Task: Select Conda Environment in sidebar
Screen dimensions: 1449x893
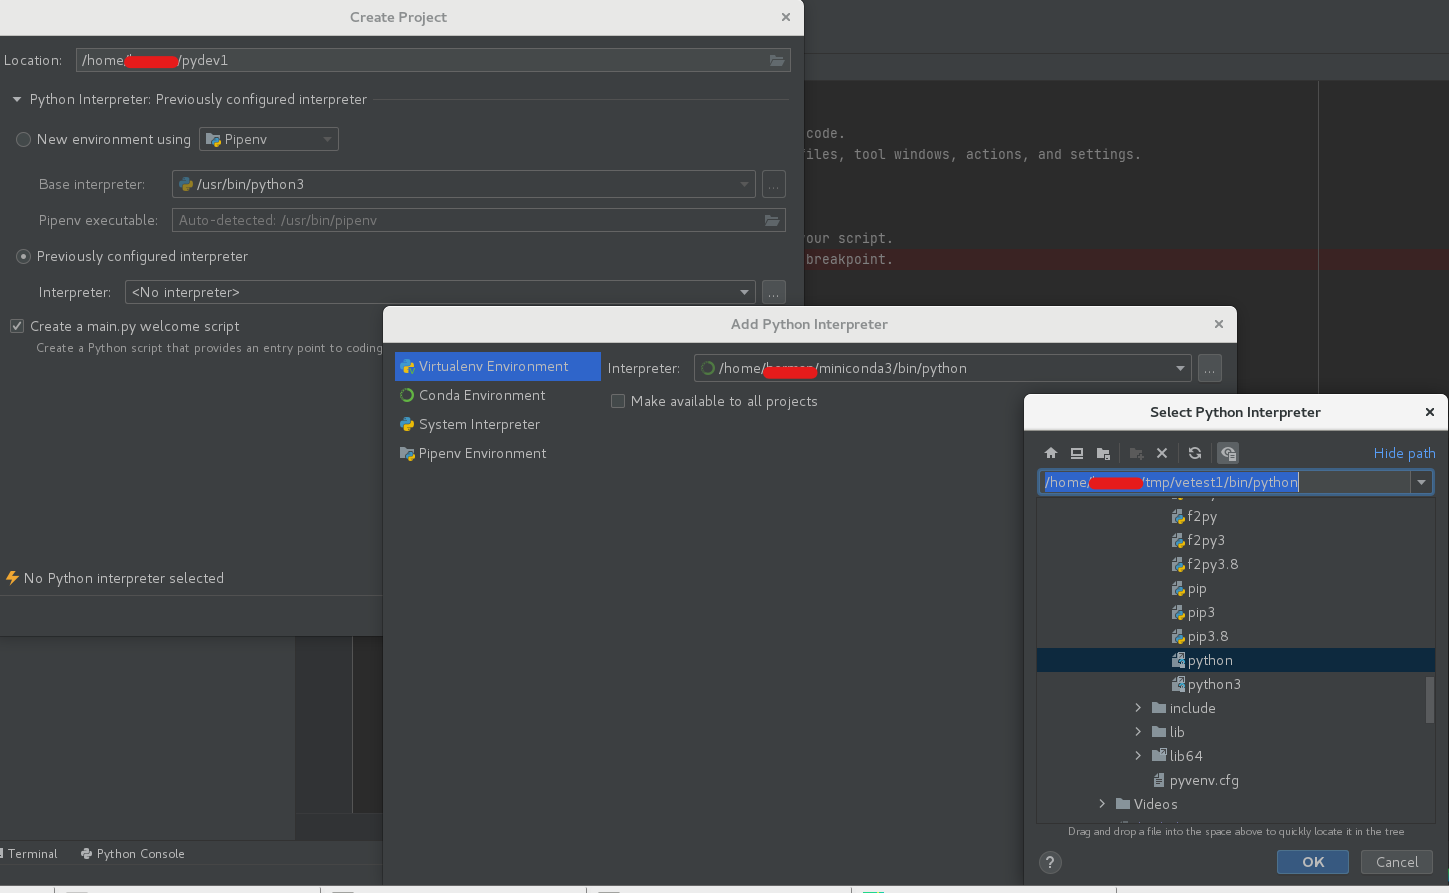Action: (x=498, y=395)
